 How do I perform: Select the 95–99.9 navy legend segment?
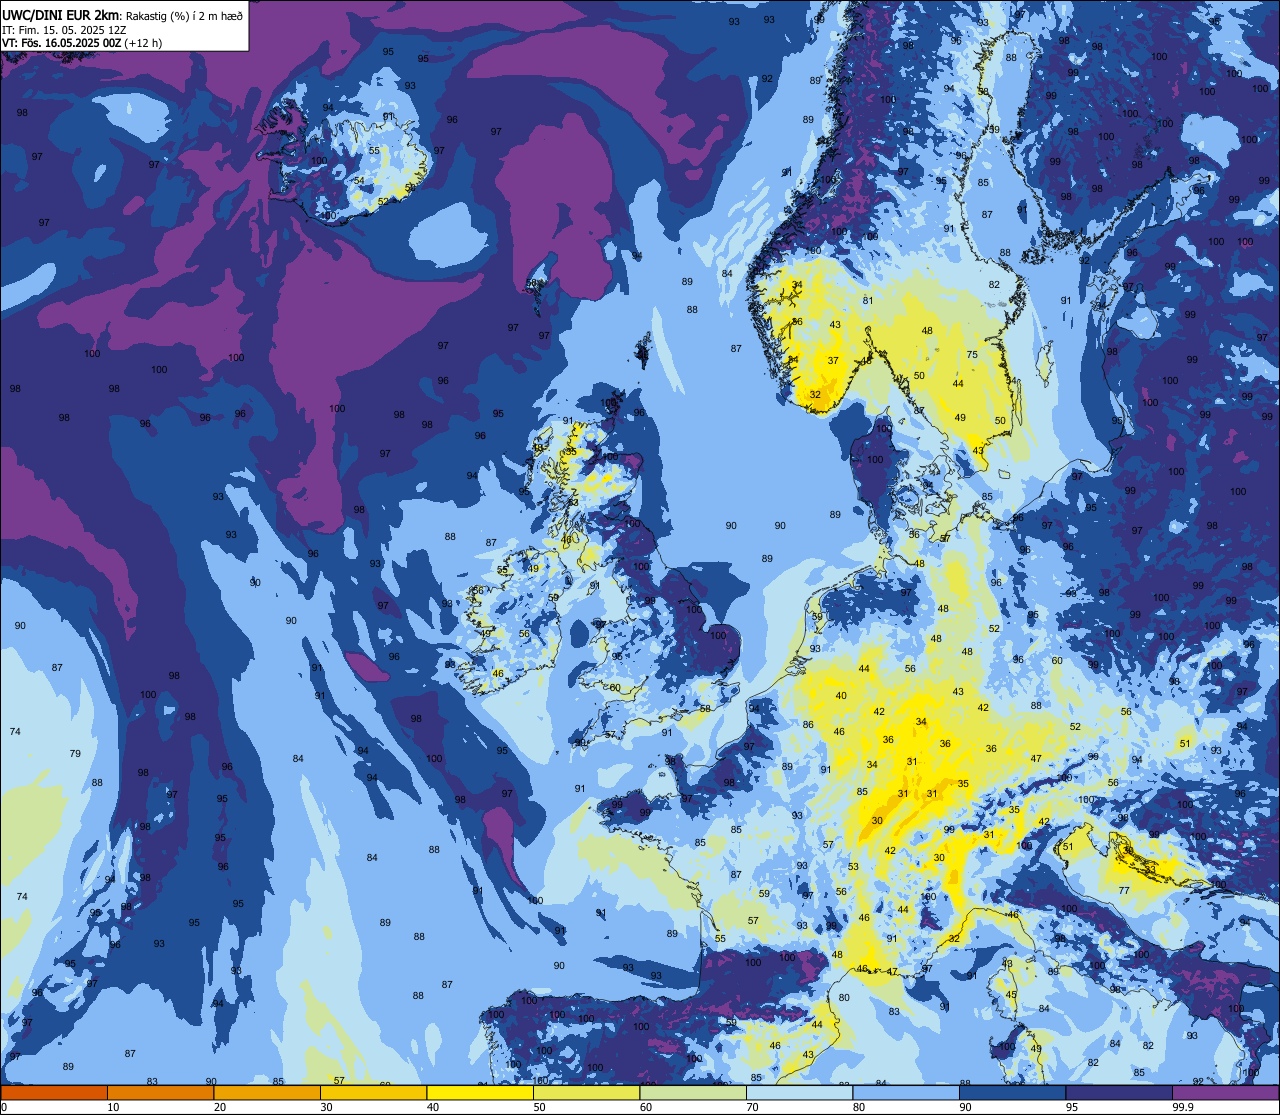click(x=1119, y=1092)
